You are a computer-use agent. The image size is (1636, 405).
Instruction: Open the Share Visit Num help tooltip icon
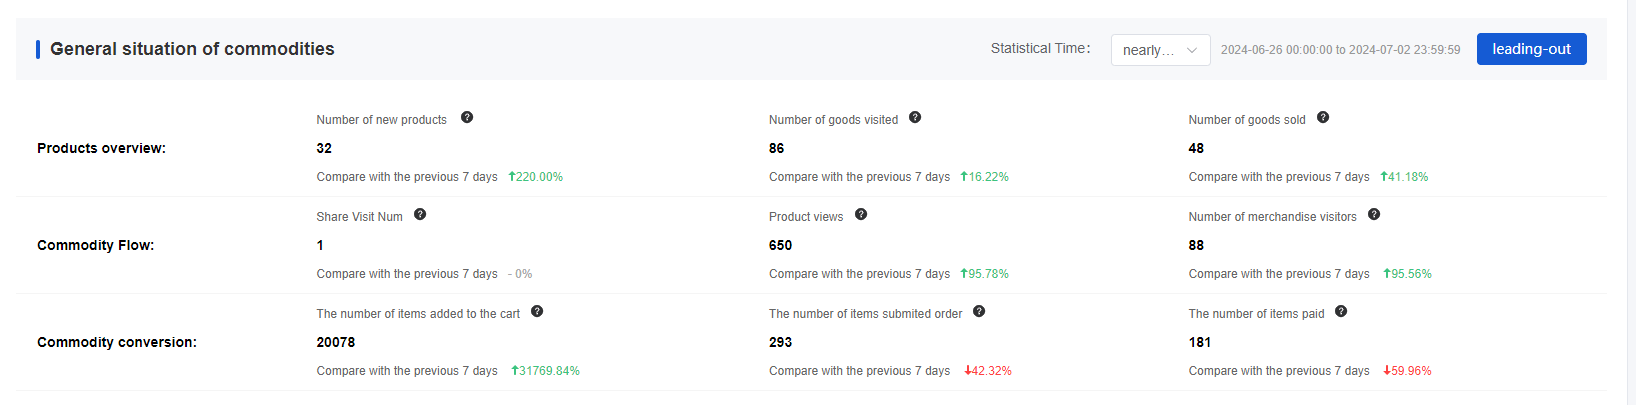420,215
